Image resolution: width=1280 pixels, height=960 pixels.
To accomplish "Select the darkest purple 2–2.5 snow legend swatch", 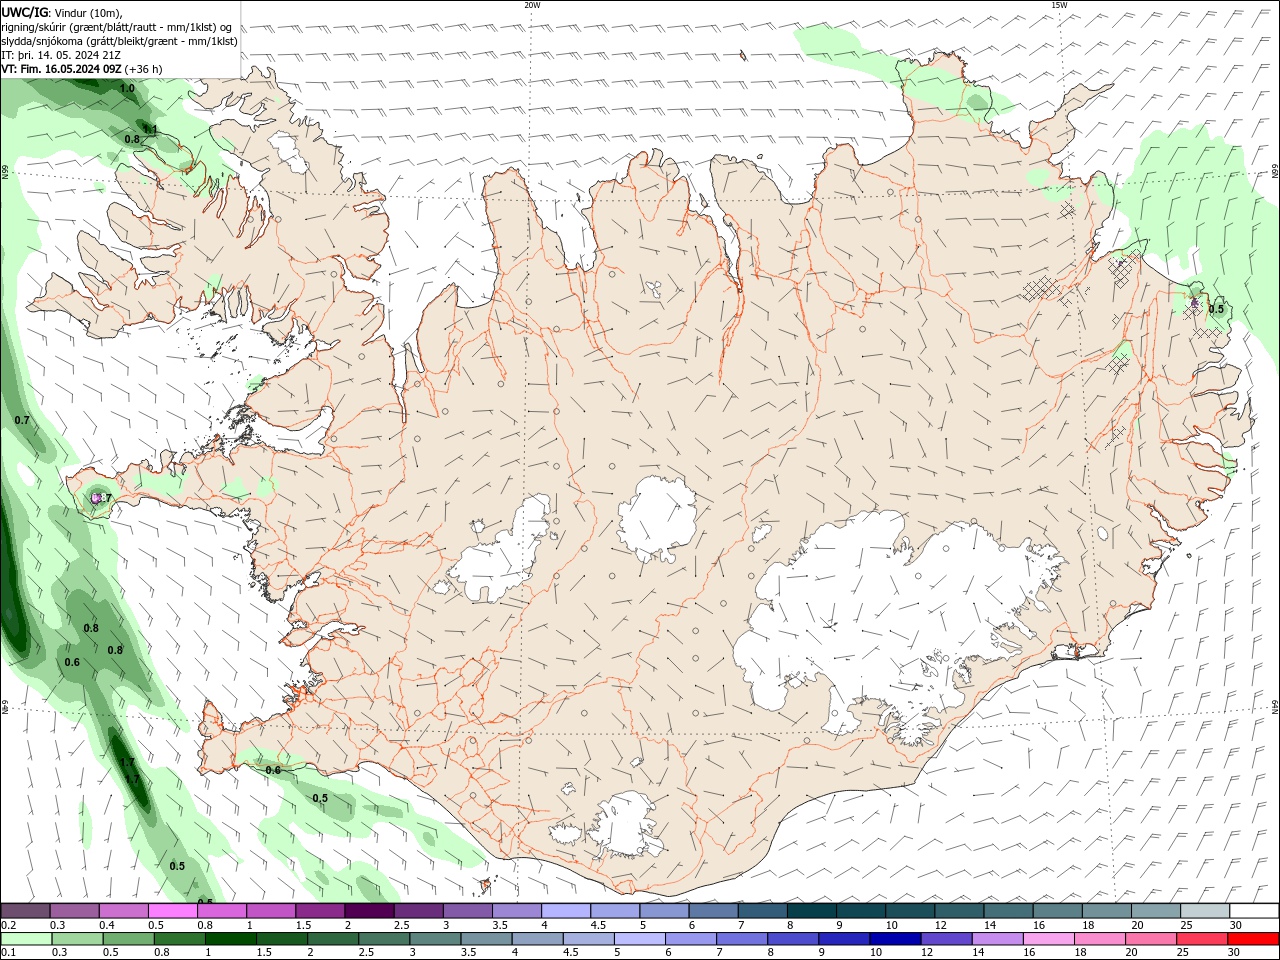I will [369, 911].
